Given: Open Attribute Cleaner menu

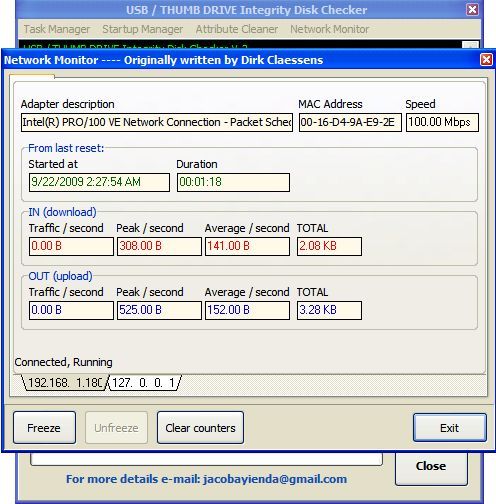Looking at the screenshot, I should [x=237, y=29].
